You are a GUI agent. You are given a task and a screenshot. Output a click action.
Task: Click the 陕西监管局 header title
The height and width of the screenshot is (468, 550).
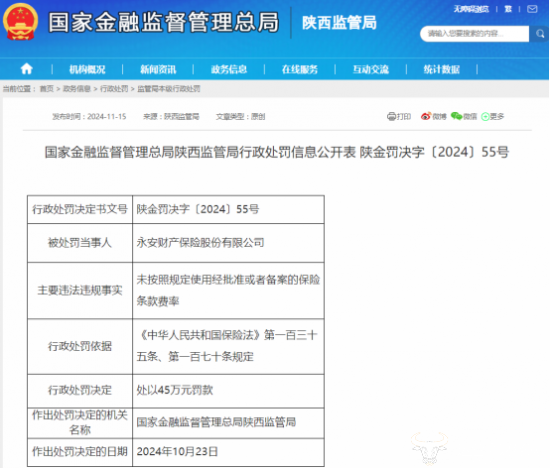pos(339,22)
